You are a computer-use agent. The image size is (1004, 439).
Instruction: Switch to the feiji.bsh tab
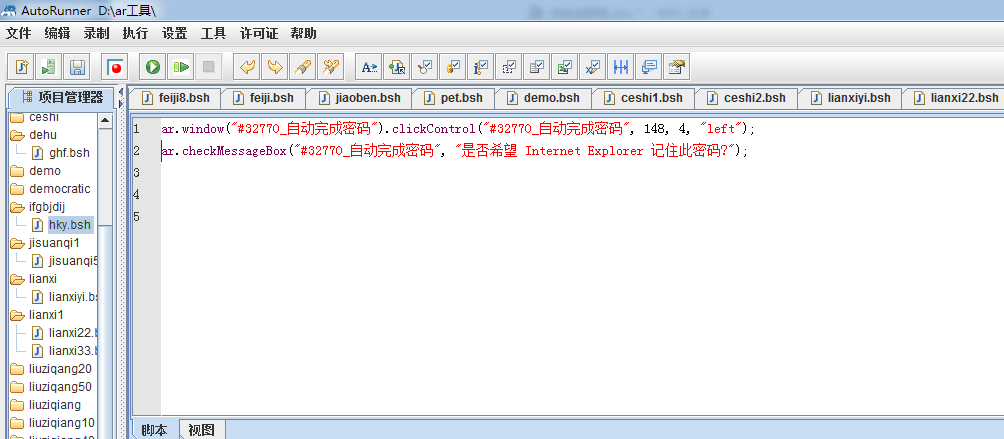point(263,98)
